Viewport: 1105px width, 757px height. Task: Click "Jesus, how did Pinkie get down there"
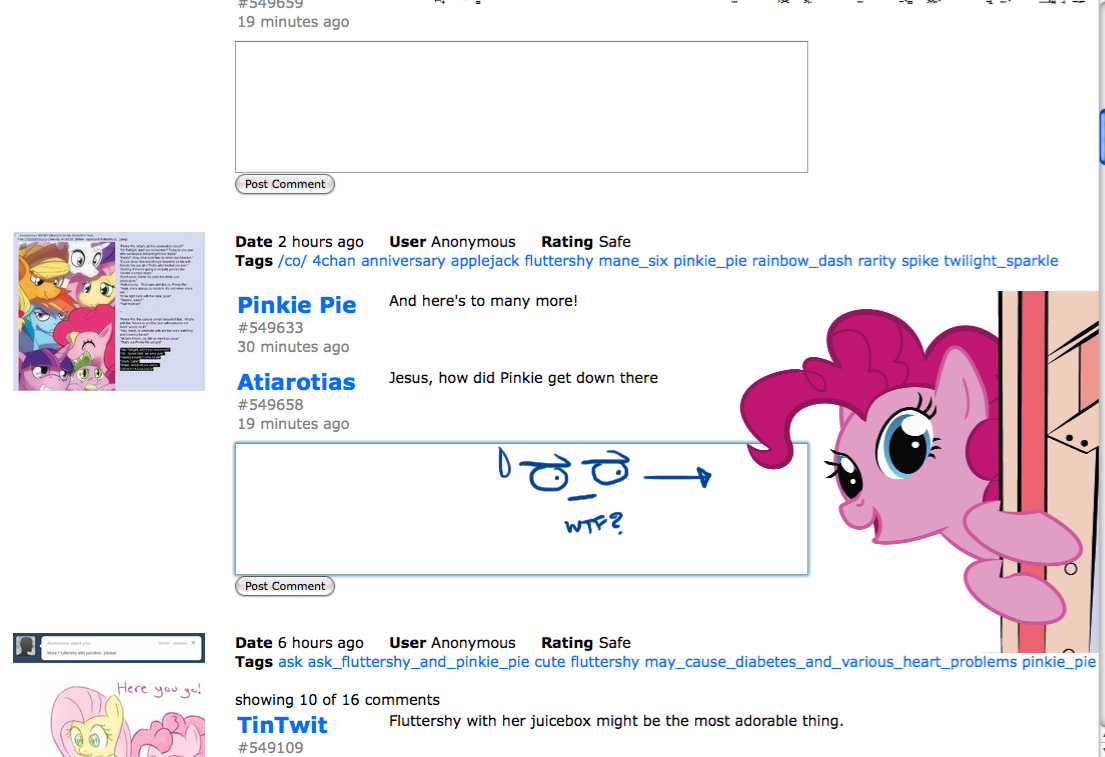tap(524, 378)
